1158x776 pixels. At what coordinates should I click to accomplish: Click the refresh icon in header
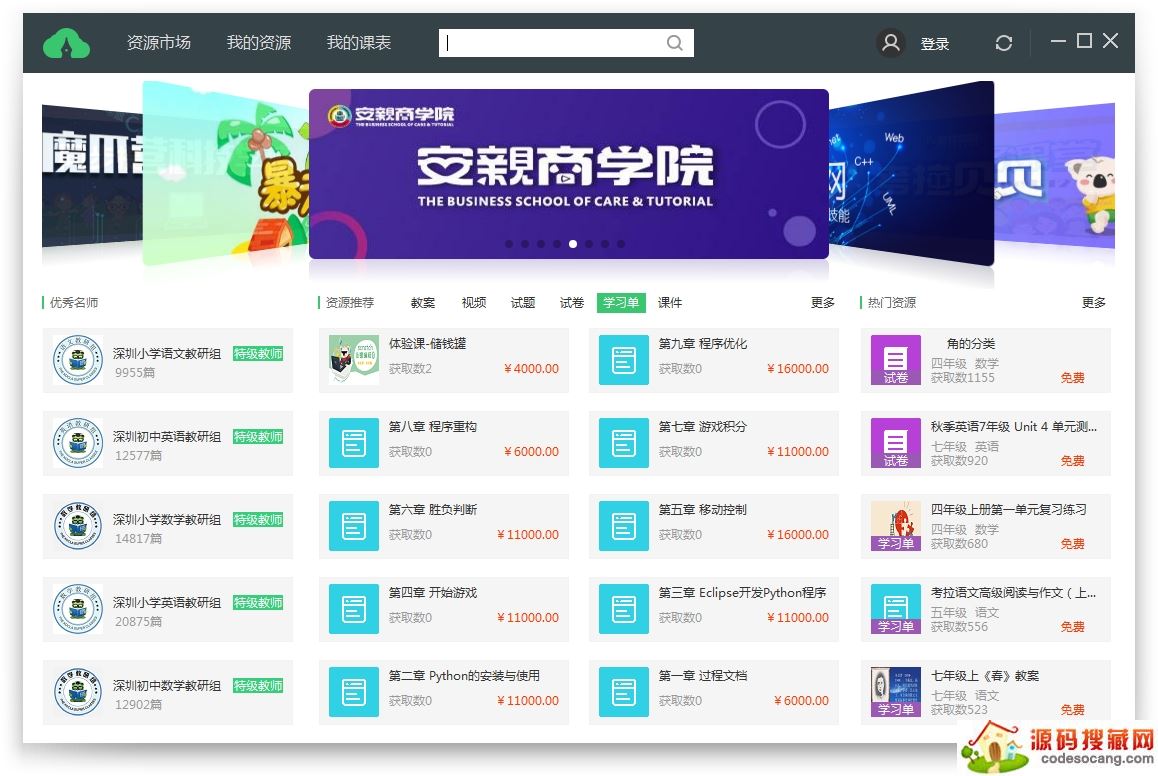pyautogui.click(x=1004, y=43)
